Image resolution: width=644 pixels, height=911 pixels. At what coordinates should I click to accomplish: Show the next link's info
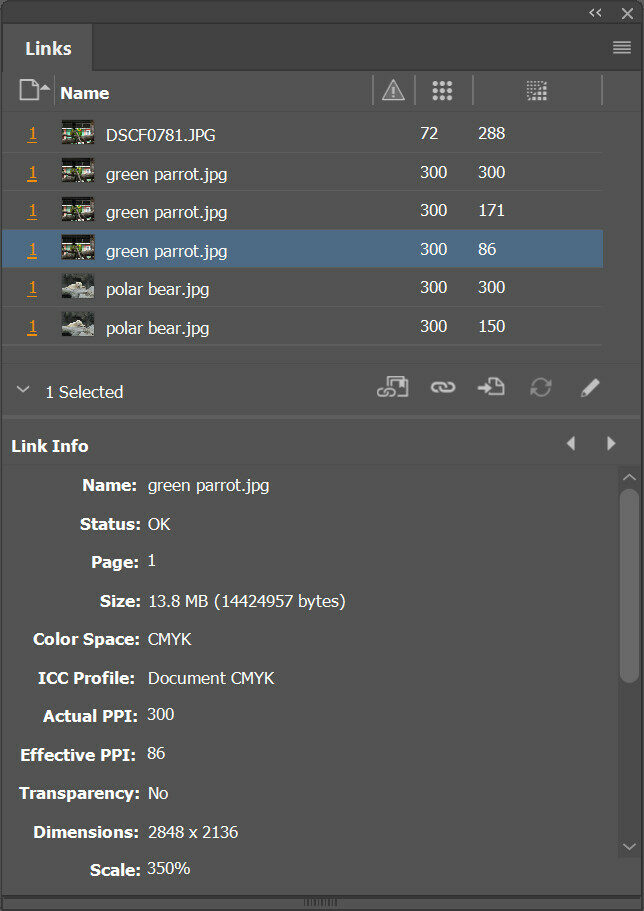611,444
